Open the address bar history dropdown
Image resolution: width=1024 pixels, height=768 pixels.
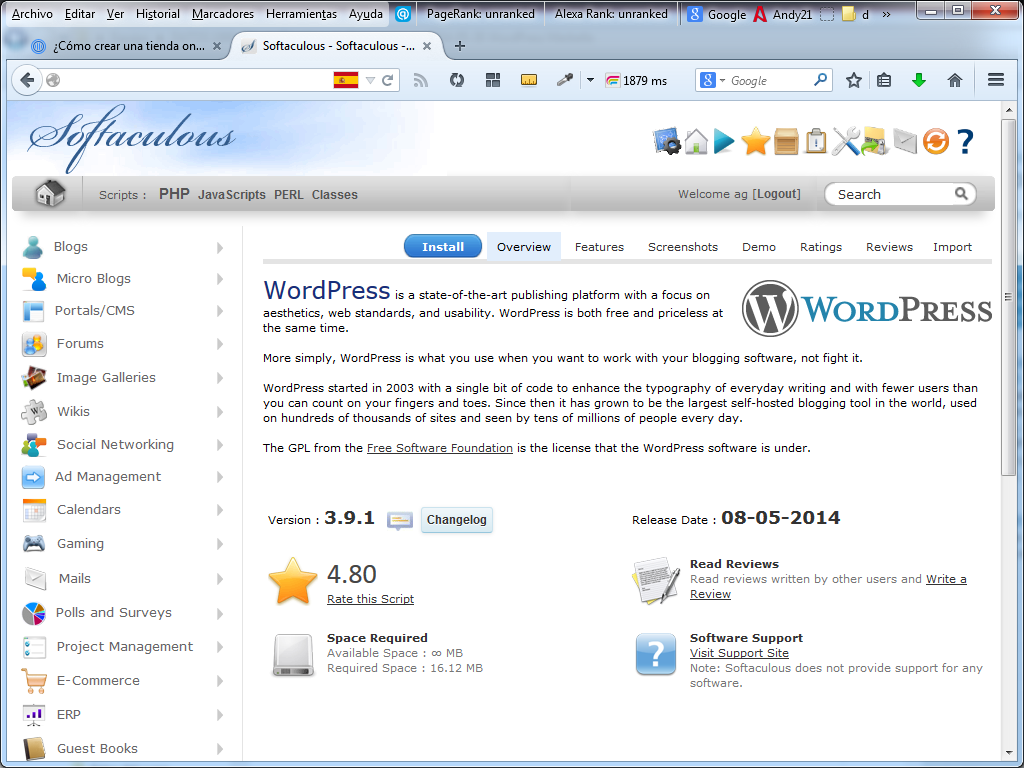[x=370, y=80]
